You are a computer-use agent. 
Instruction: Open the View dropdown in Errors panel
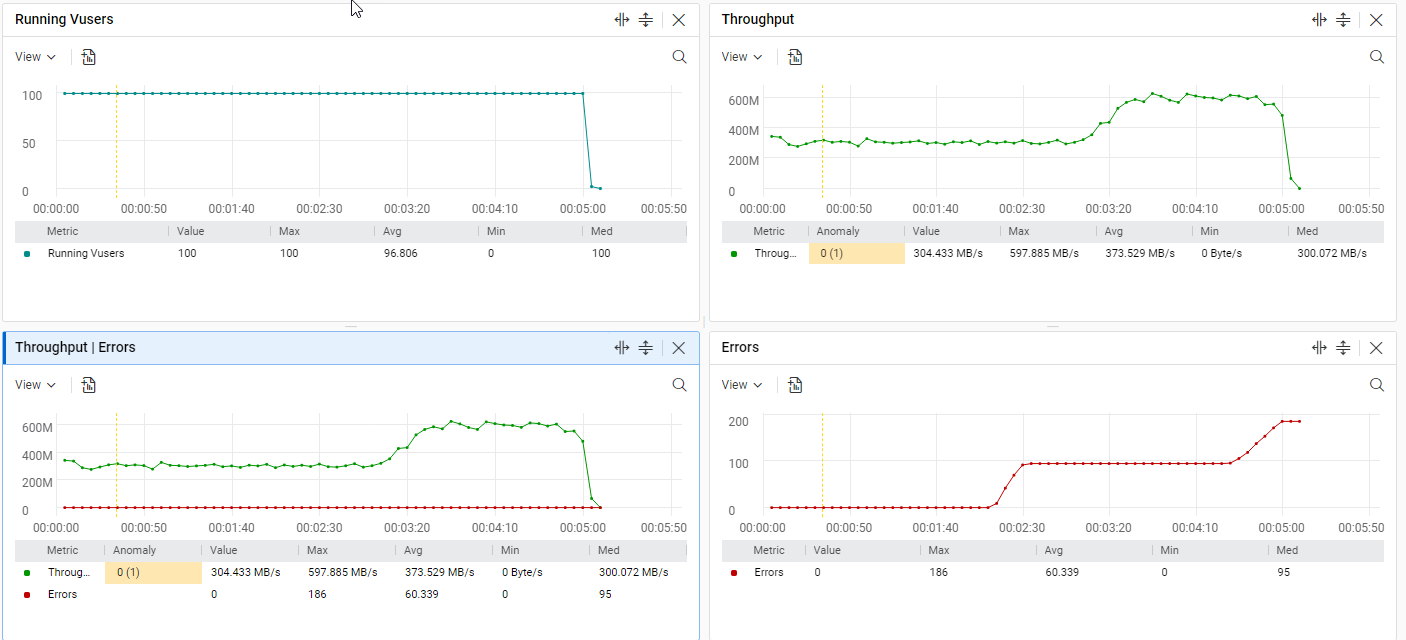pyautogui.click(x=741, y=385)
